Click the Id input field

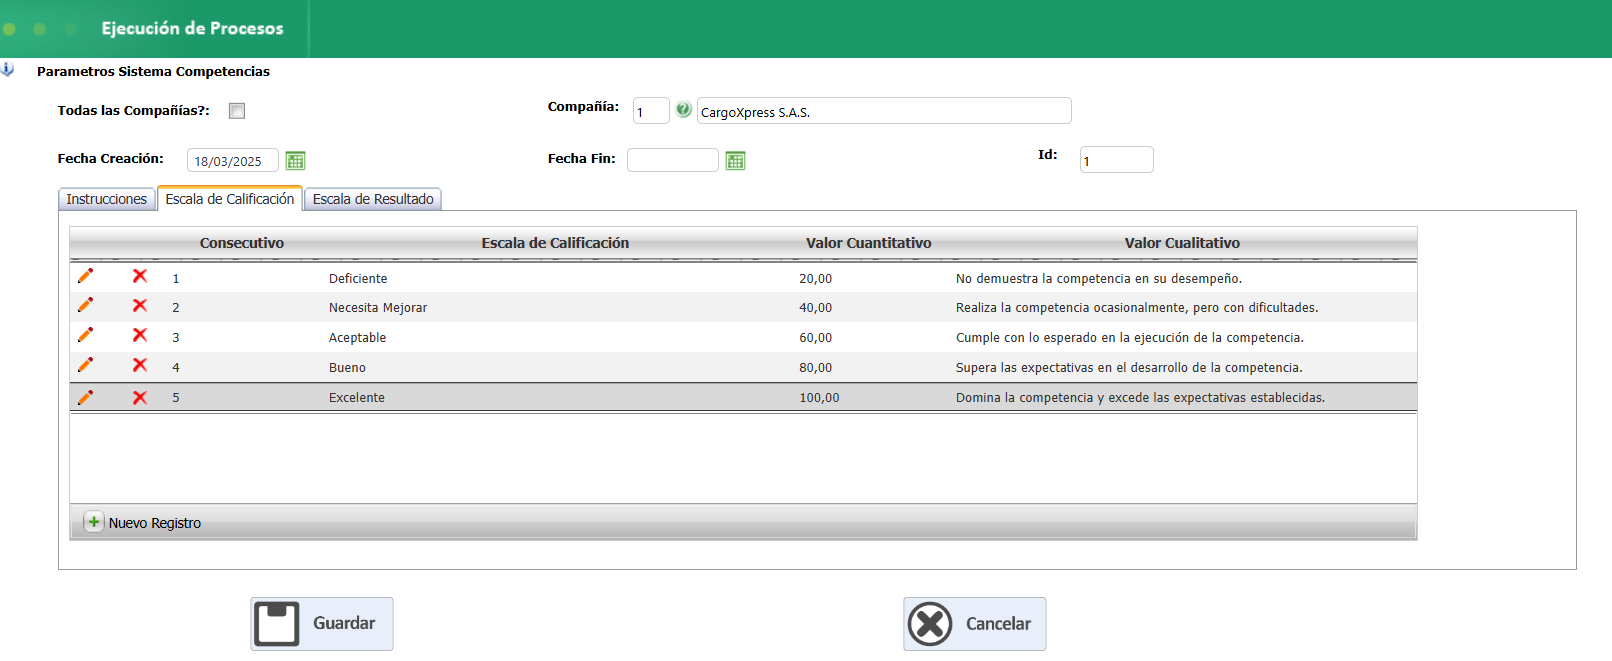pyautogui.click(x=1117, y=160)
